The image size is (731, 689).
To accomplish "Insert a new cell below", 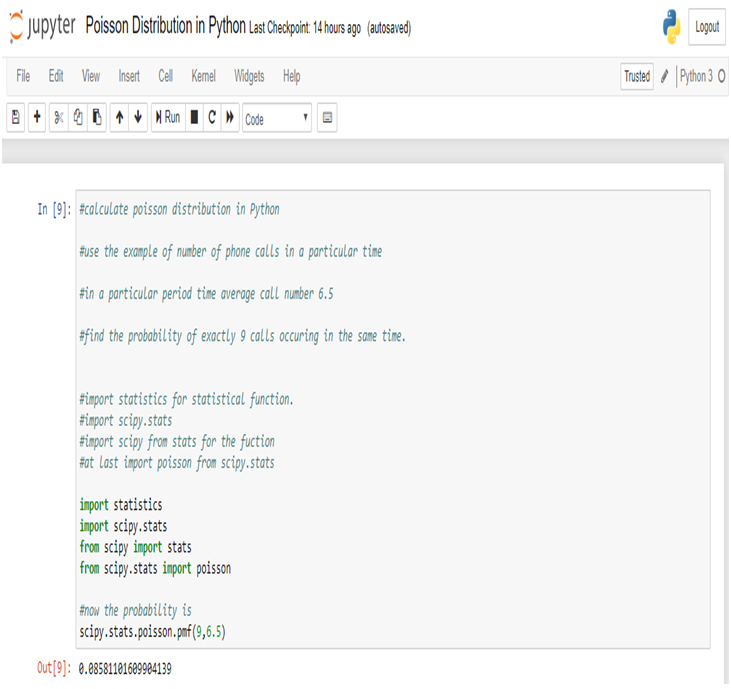I will [x=37, y=117].
